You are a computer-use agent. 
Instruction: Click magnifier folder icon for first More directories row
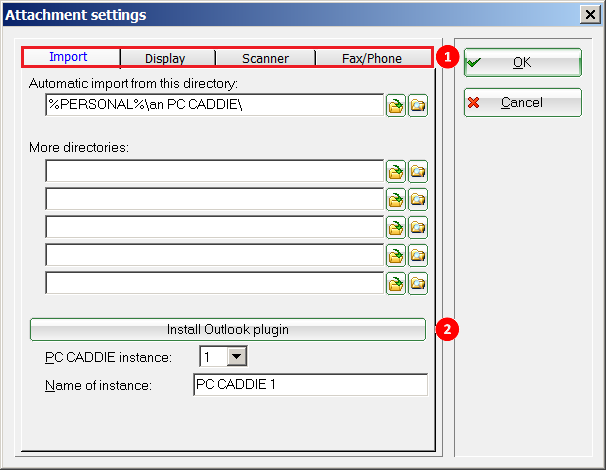click(x=418, y=171)
